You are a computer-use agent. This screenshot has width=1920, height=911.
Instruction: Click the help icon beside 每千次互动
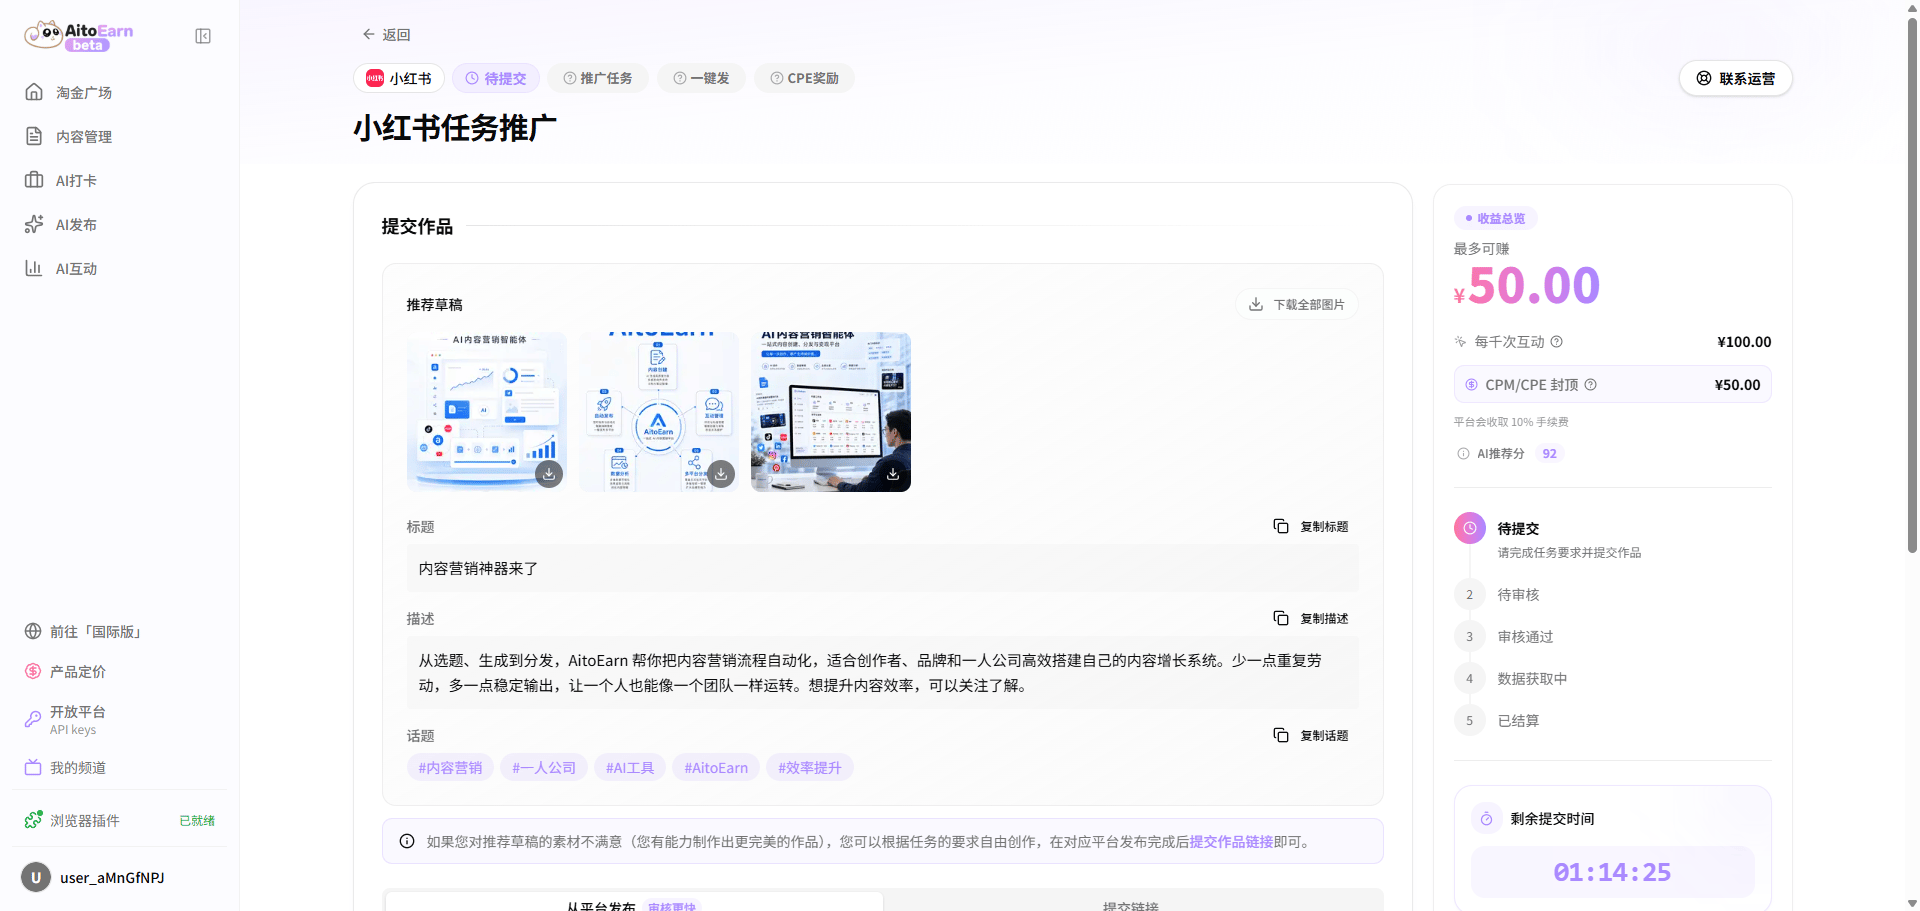pyautogui.click(x=1556, y=342)
